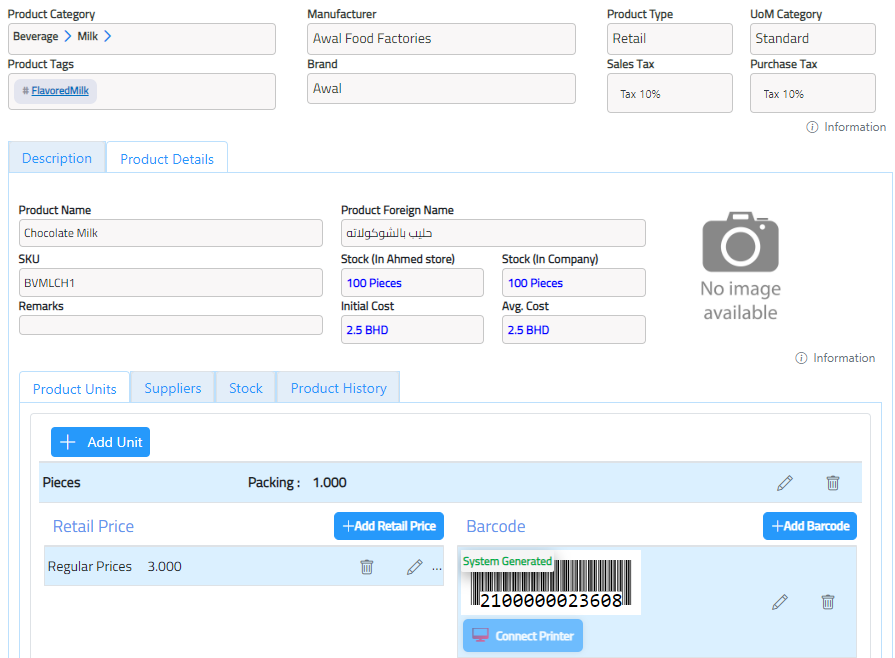This screenshot has height=658, width=895.
Task: Open the ellipsis menu next to Regular Prices
Action: click(436, 567)
